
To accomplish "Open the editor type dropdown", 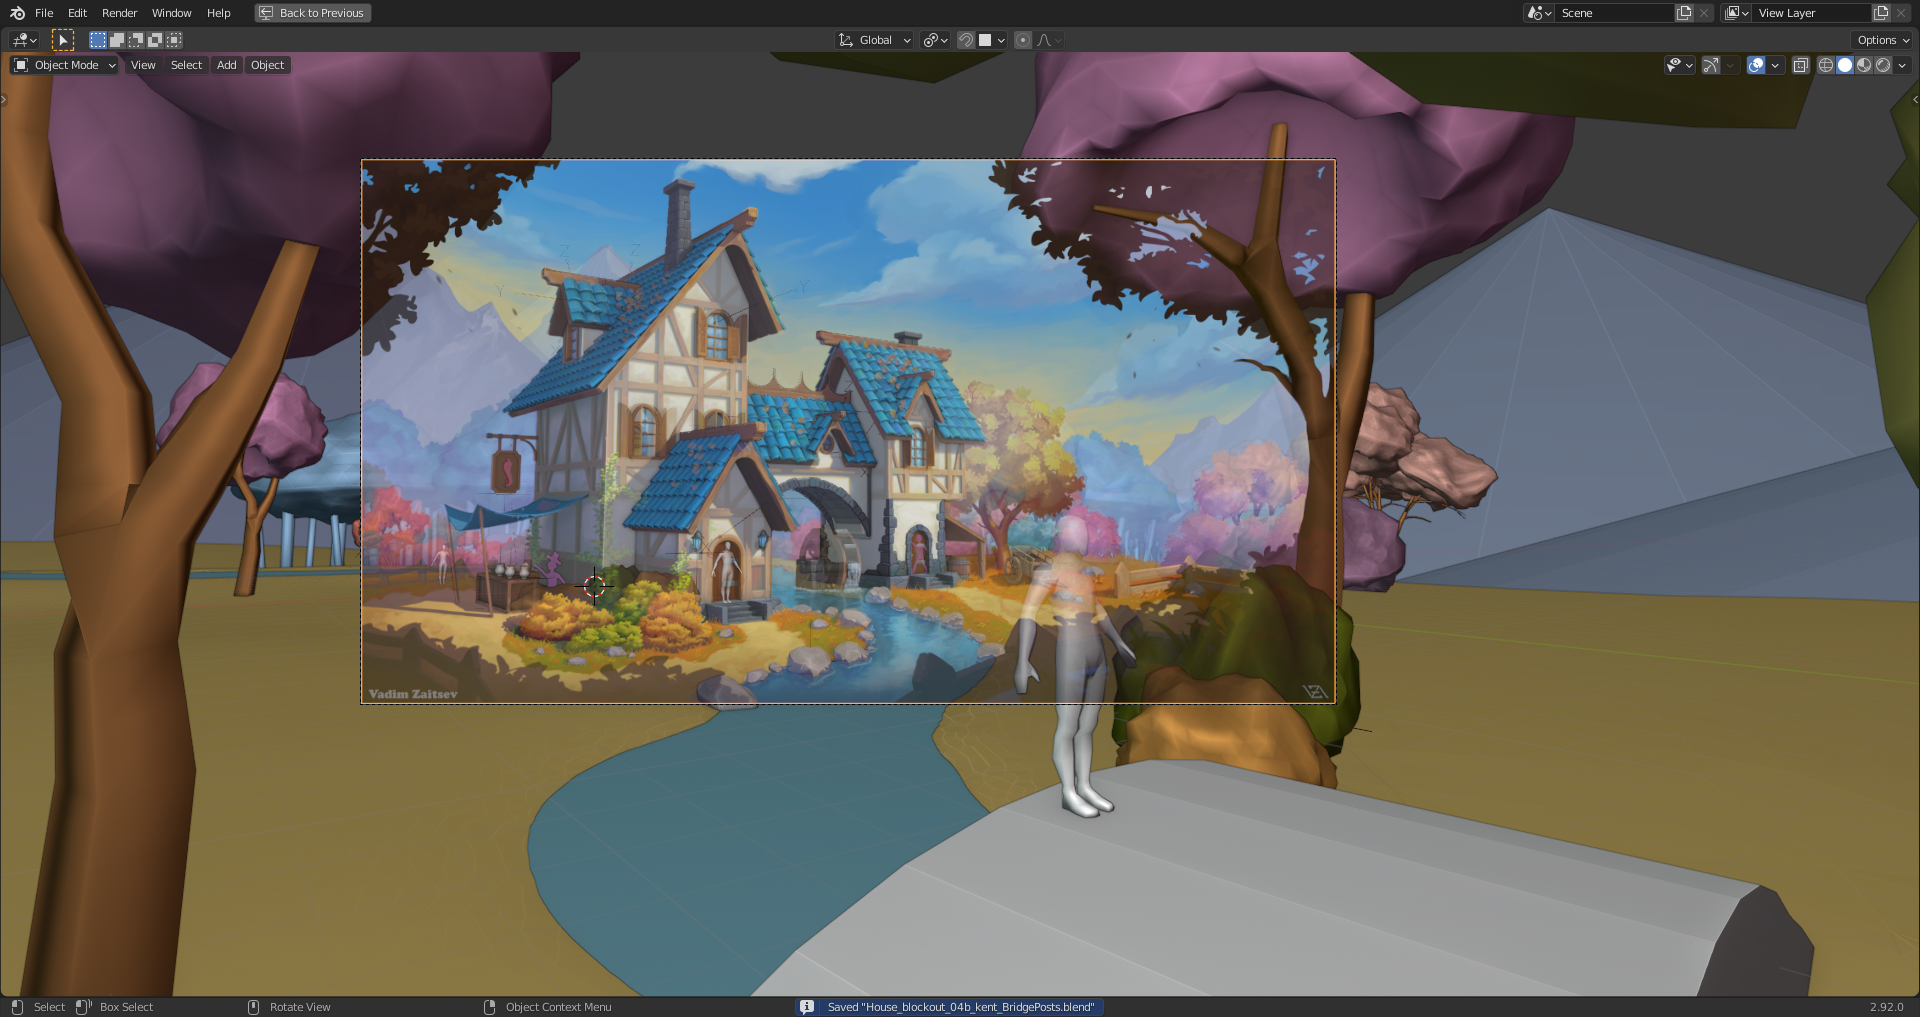I will (24, 40).
